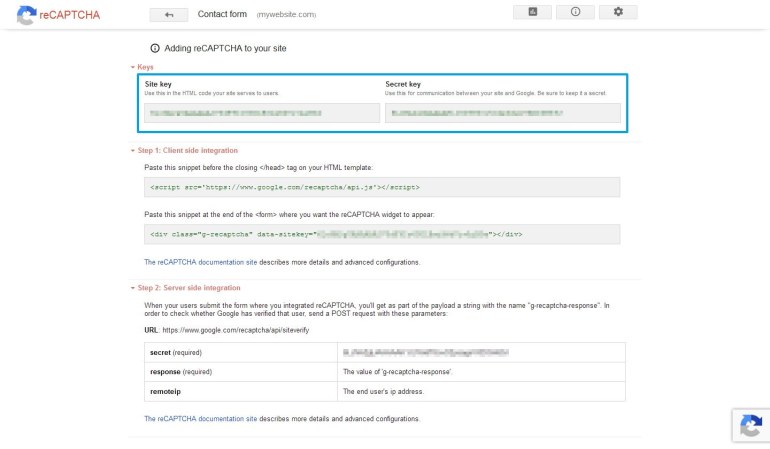The height and width of the screenshot is (449, 770).
Task: Click 'The value of g-recaptcha-response' cell
Action: click(481, 372)
